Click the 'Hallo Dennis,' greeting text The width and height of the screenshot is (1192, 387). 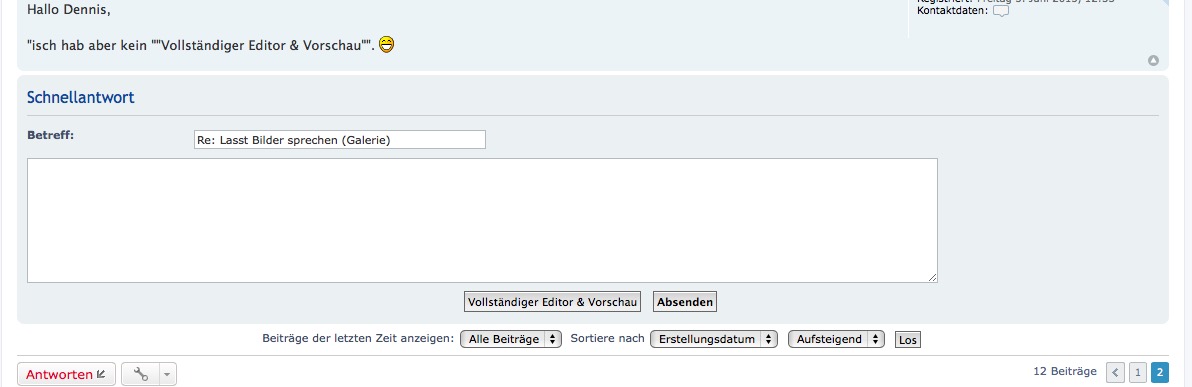click(x=68, y=11)
